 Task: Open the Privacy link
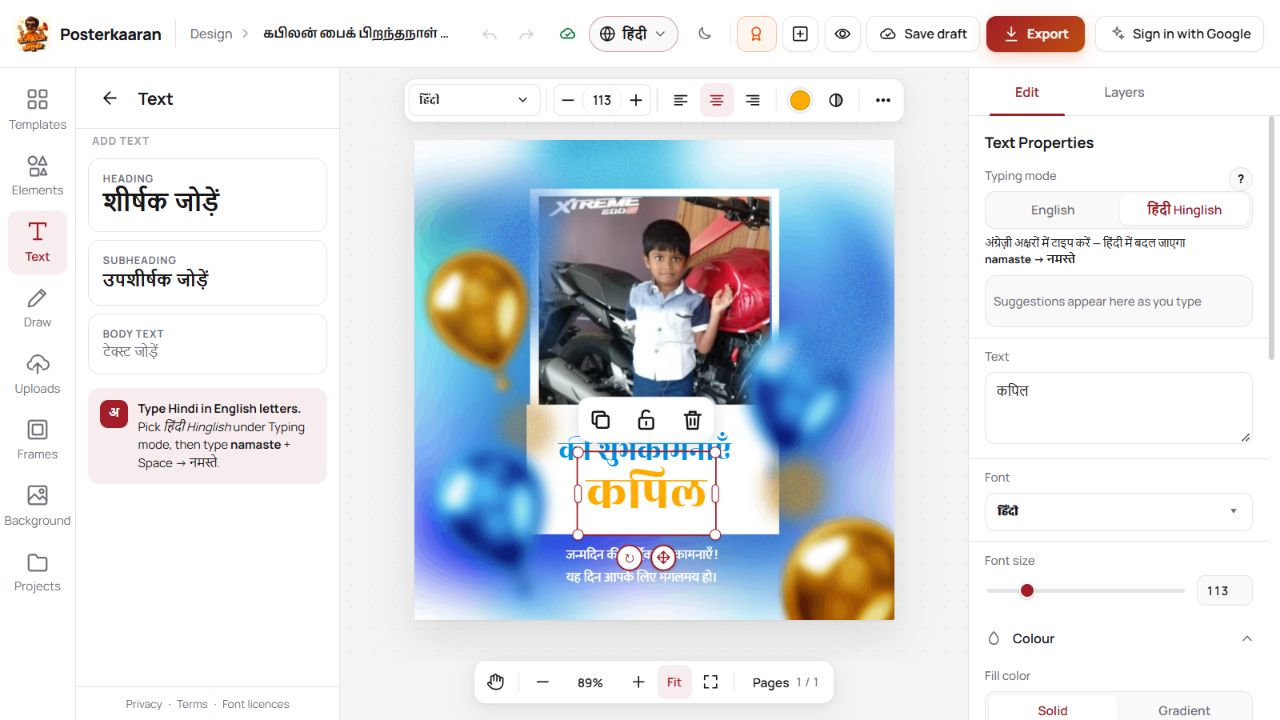(x=144, y=704)
